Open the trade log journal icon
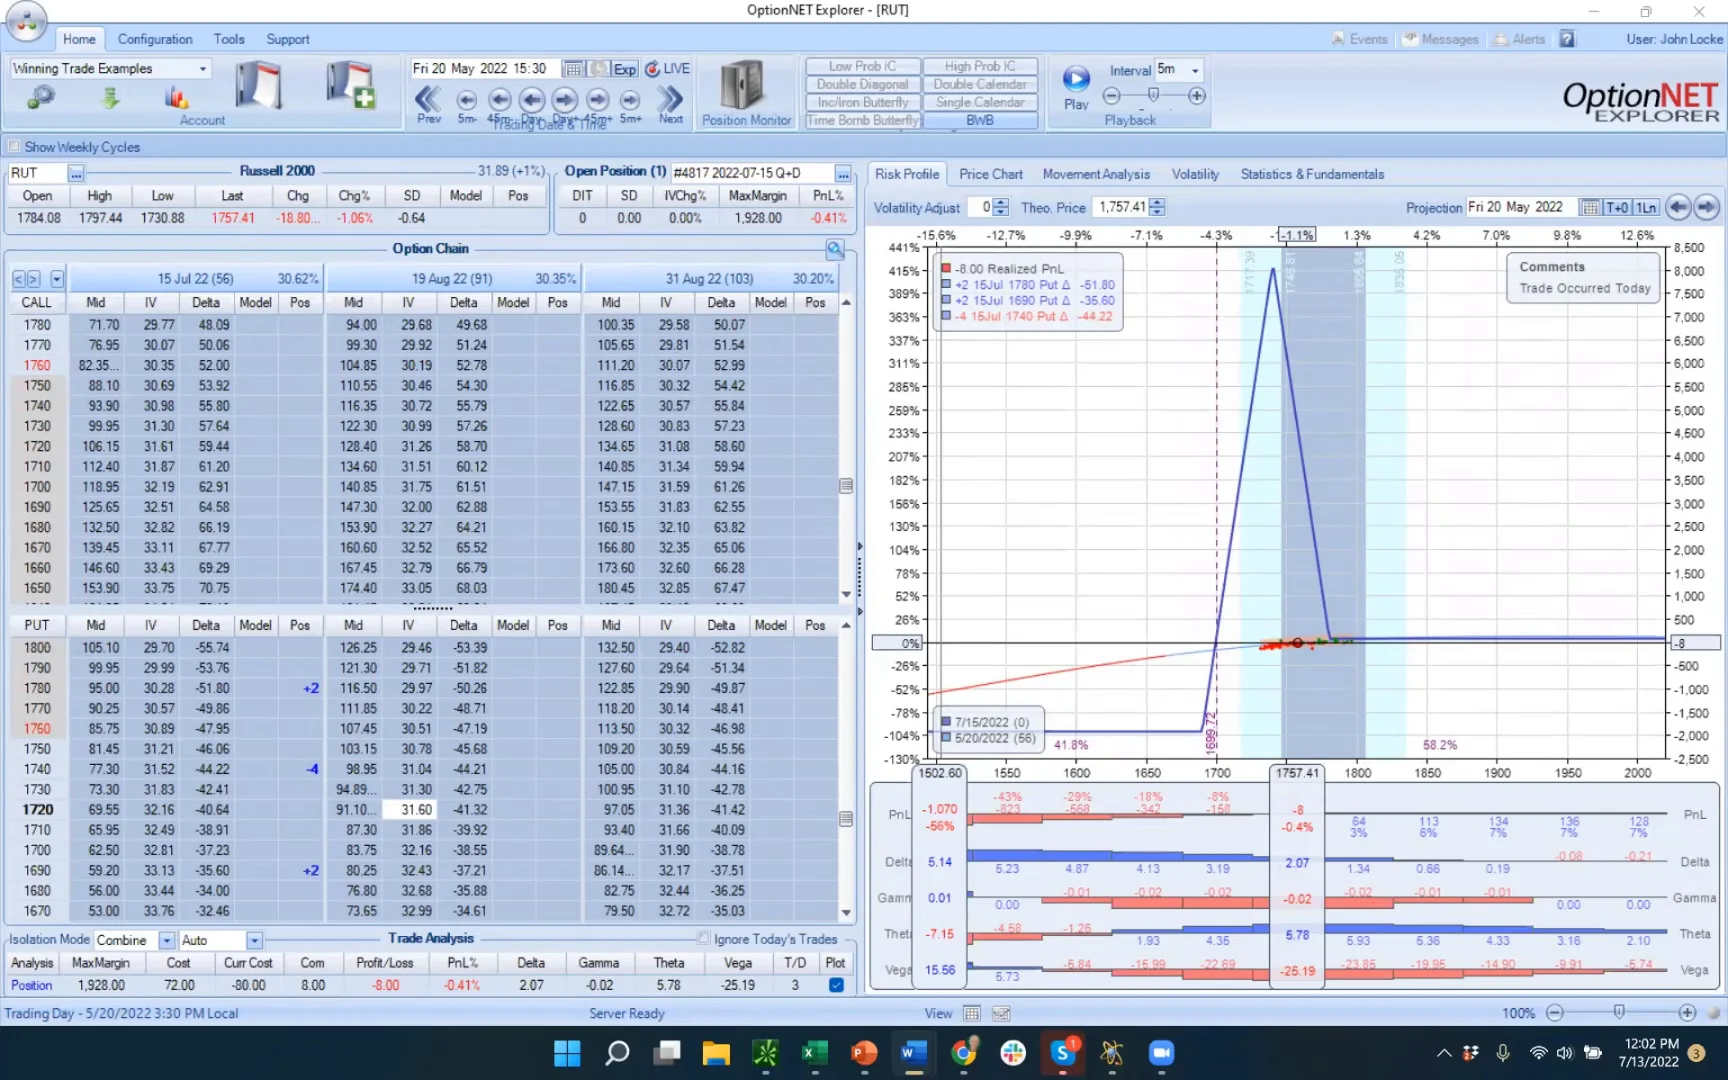The height and width of the screenshot is (1080, 1728). [258, 84]
